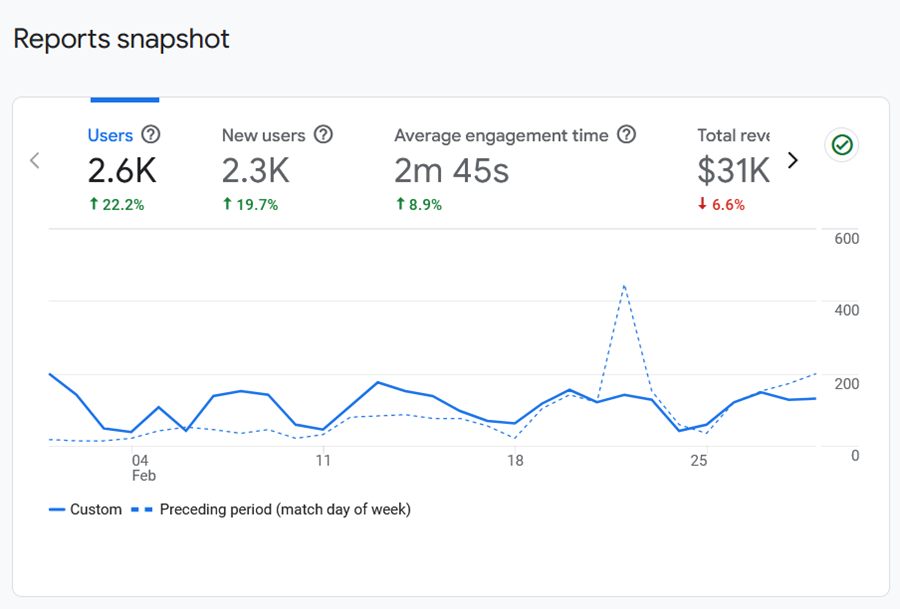Click the red down arrow 6.6% indicator
This screenshot has width=900, height=609.
[x=721, y=205]
